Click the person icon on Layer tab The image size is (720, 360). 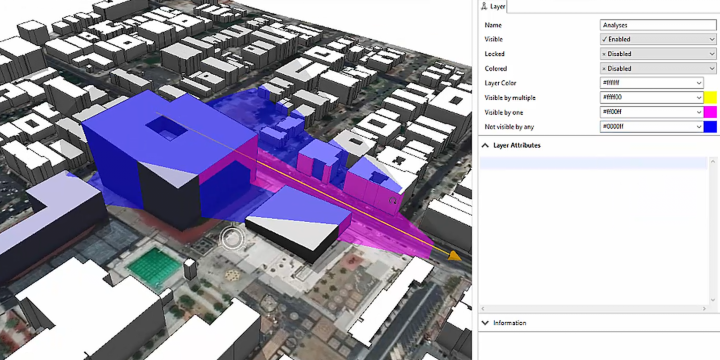[484, 6]
